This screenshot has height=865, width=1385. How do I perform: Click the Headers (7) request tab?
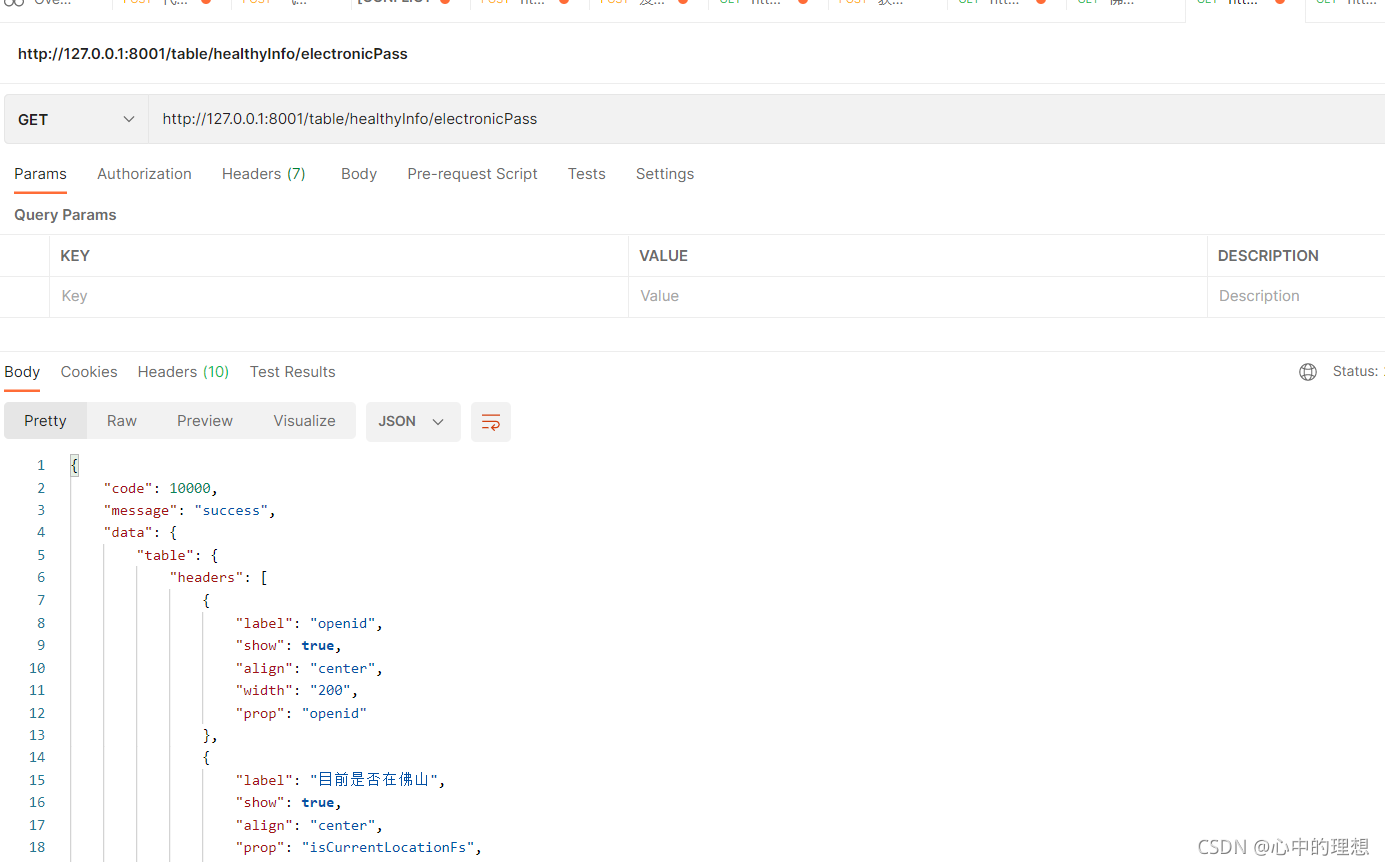263,173
